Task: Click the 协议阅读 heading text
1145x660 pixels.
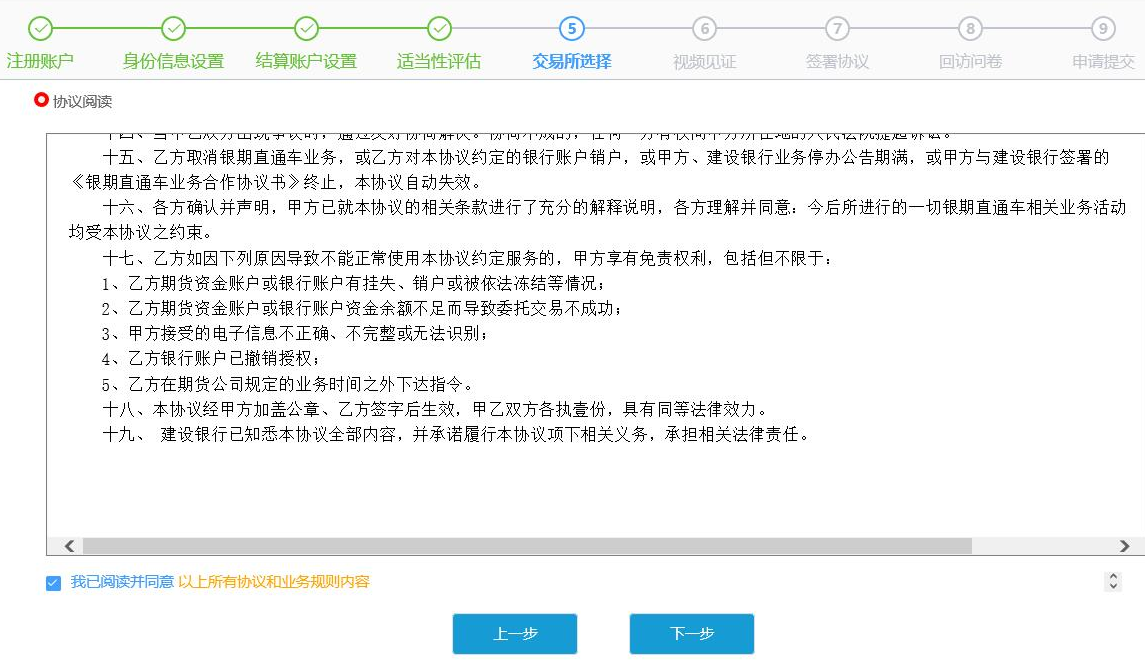Action: [83, 101]
